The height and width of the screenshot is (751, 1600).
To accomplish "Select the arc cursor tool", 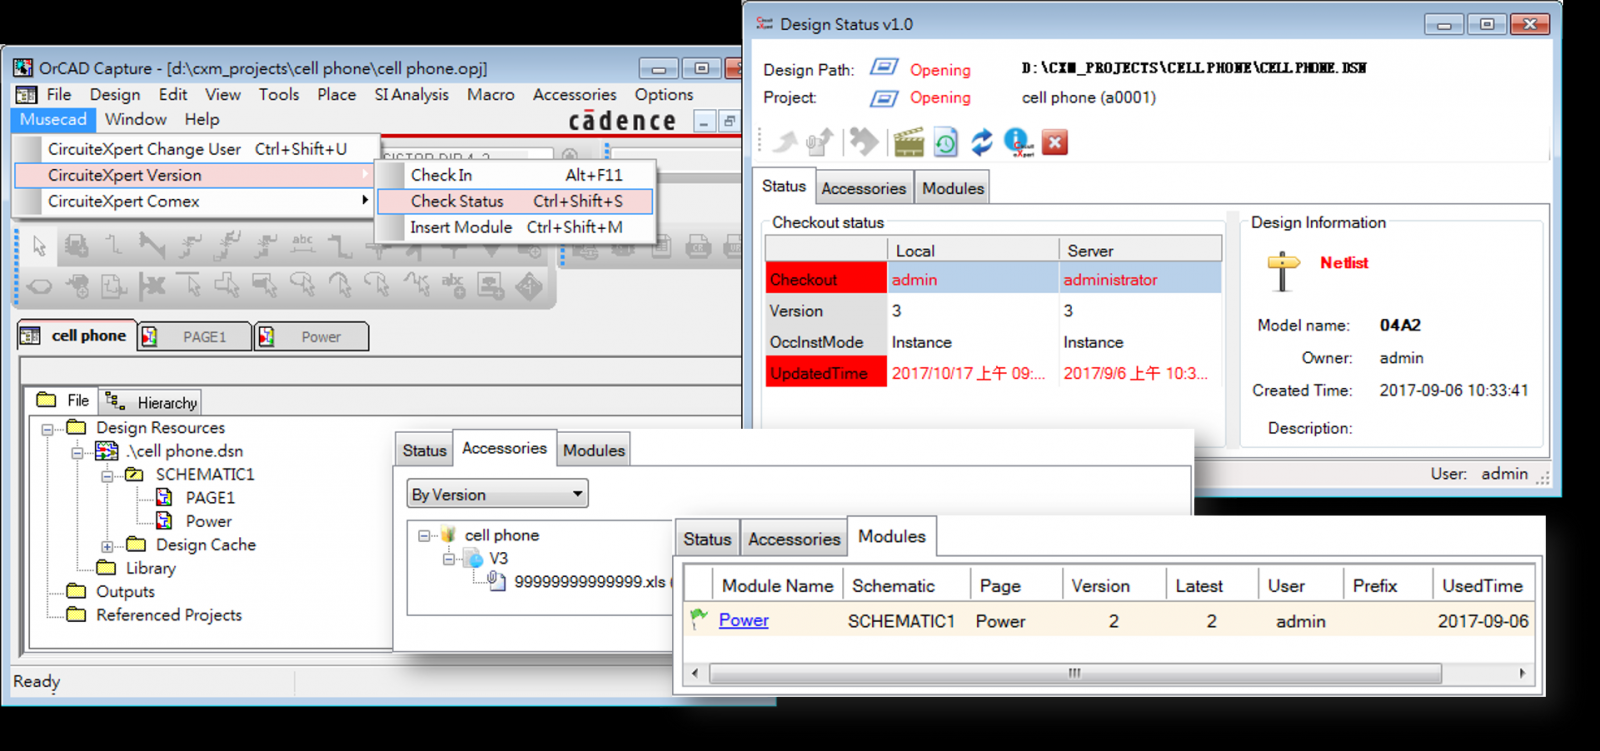I will [340, 287].
